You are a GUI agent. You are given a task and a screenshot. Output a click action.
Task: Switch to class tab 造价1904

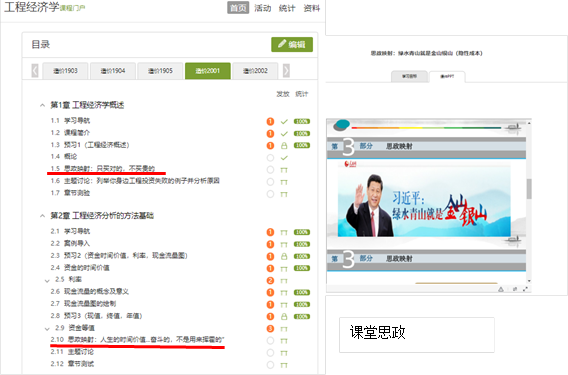coord(113,71)
